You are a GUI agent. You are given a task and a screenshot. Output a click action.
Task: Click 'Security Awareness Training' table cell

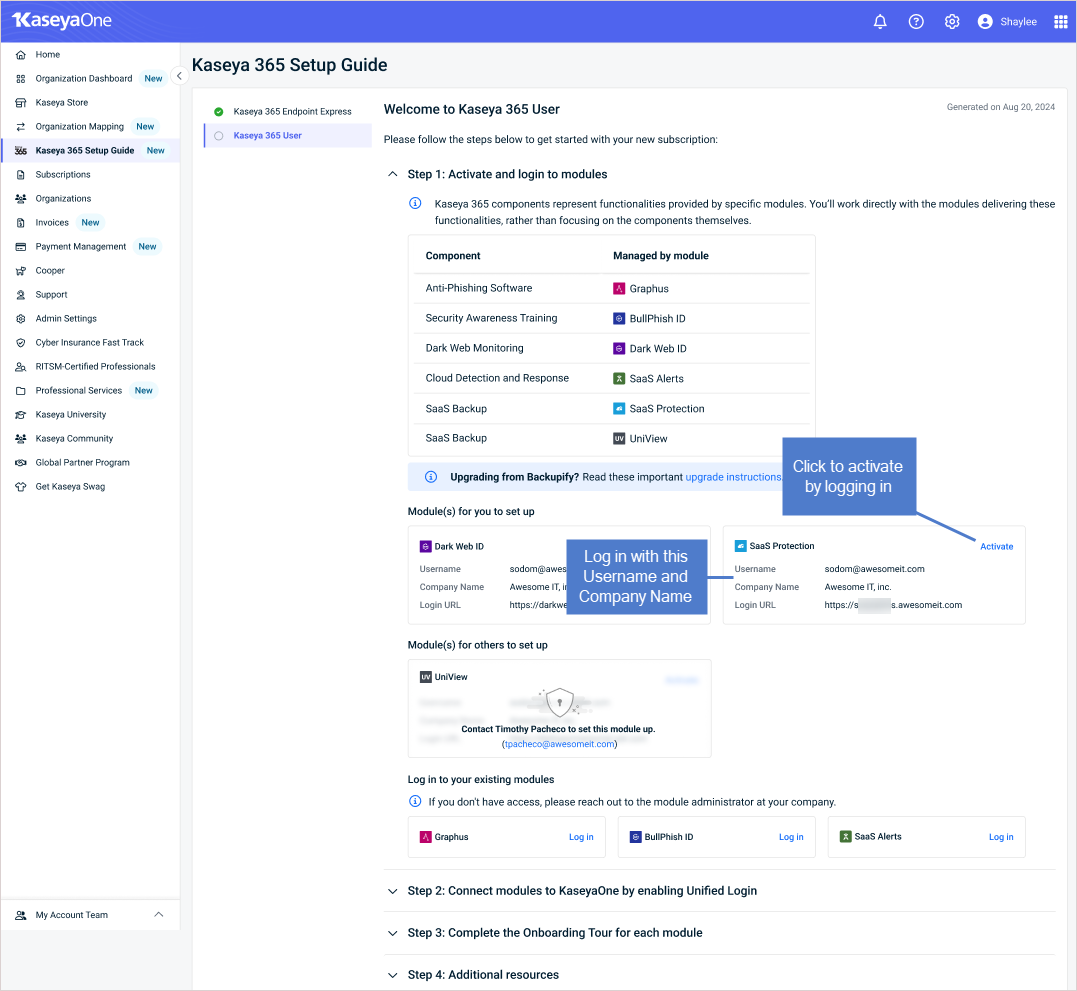491,319
